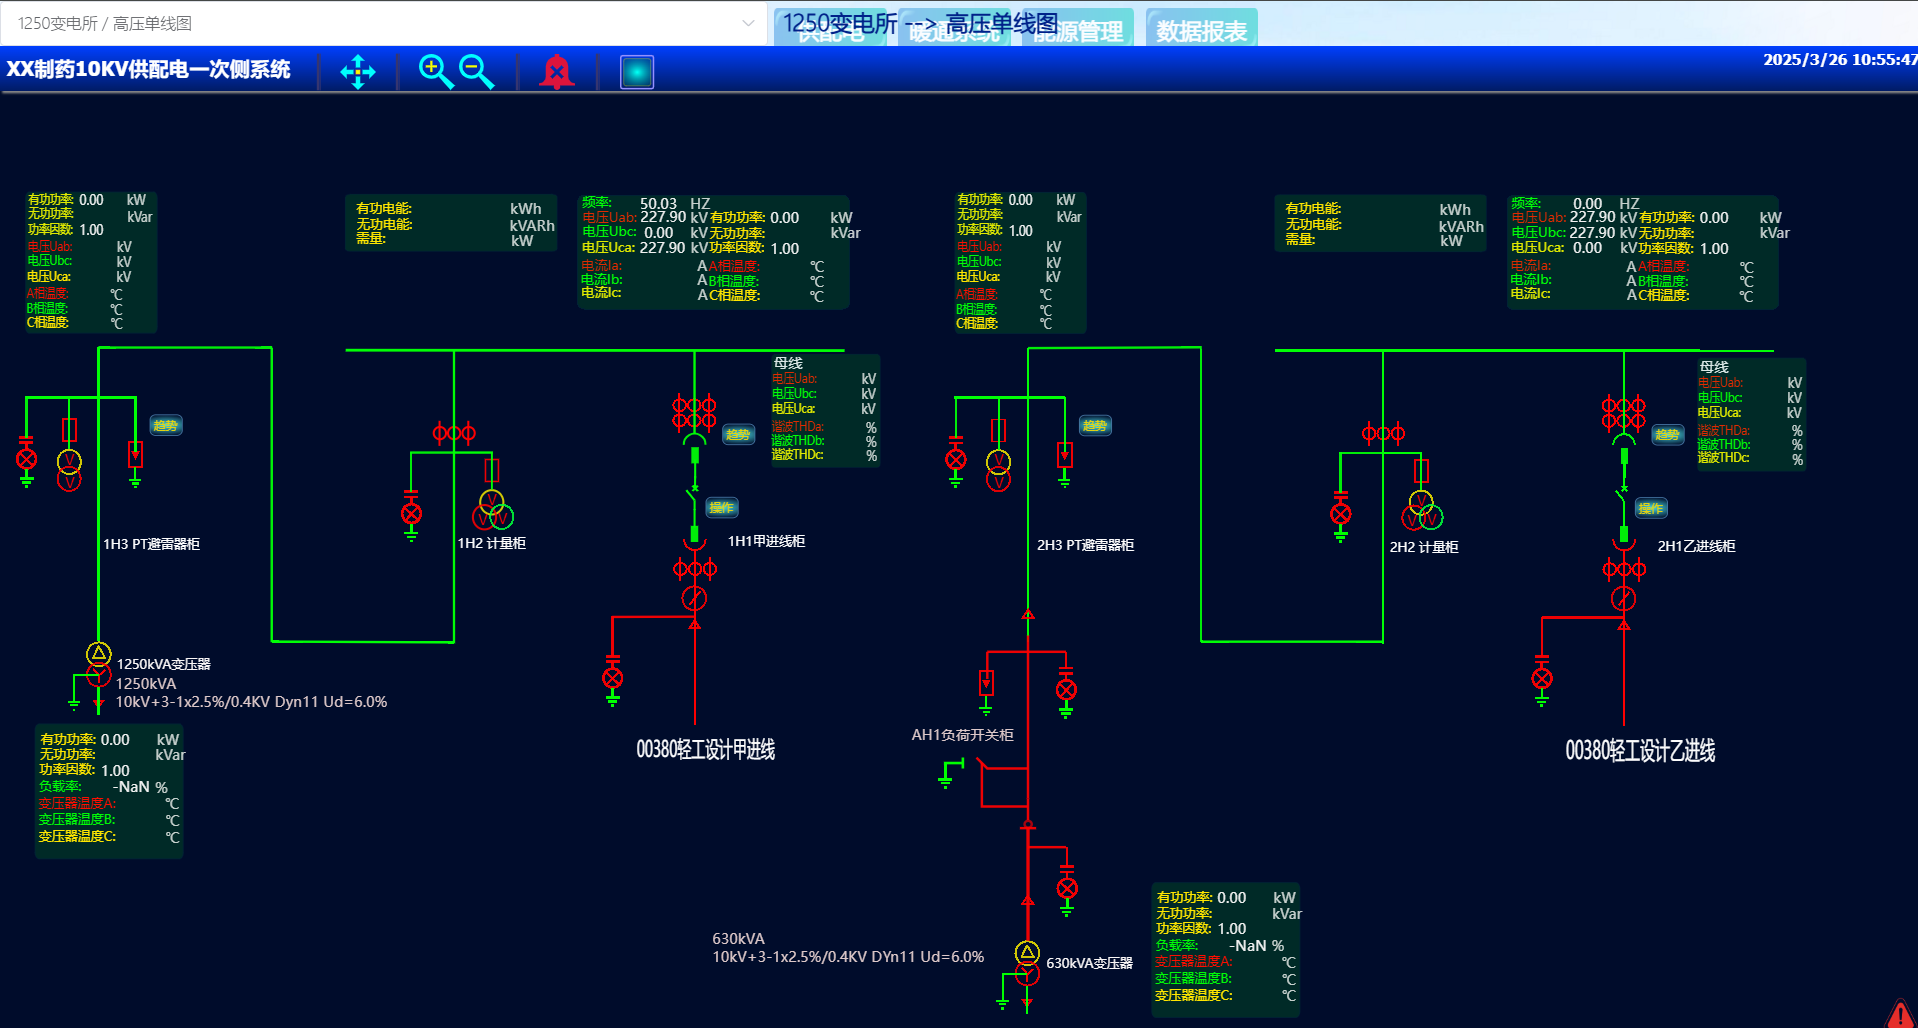The width and height of the screenshot is (1918, 1028).
Task: Click the 趋势 button near 1H3 PT避雷器柜
Action: (166, 426)
